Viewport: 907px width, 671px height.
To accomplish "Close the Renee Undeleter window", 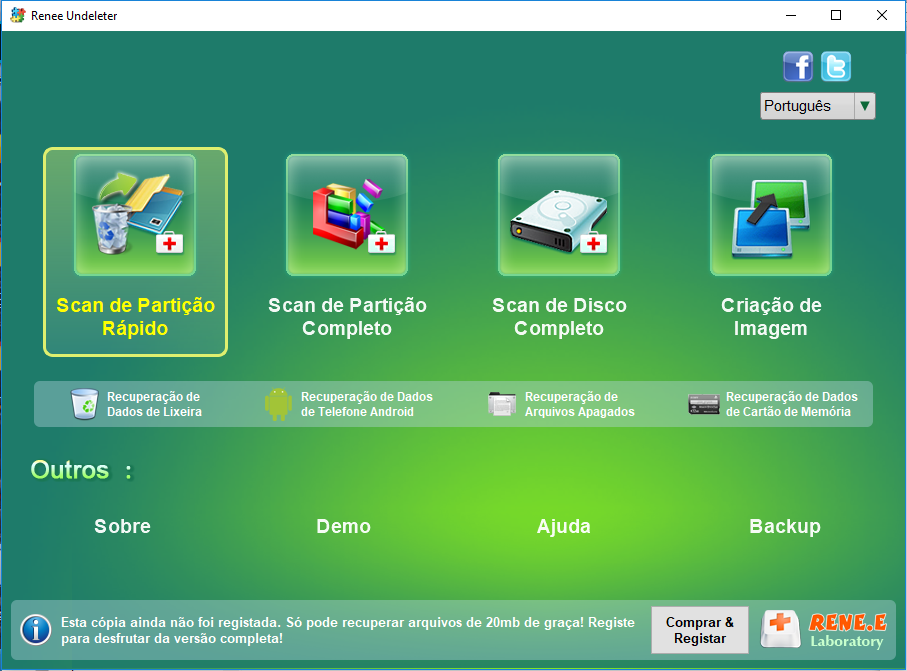I will click(x=882, y=15).
